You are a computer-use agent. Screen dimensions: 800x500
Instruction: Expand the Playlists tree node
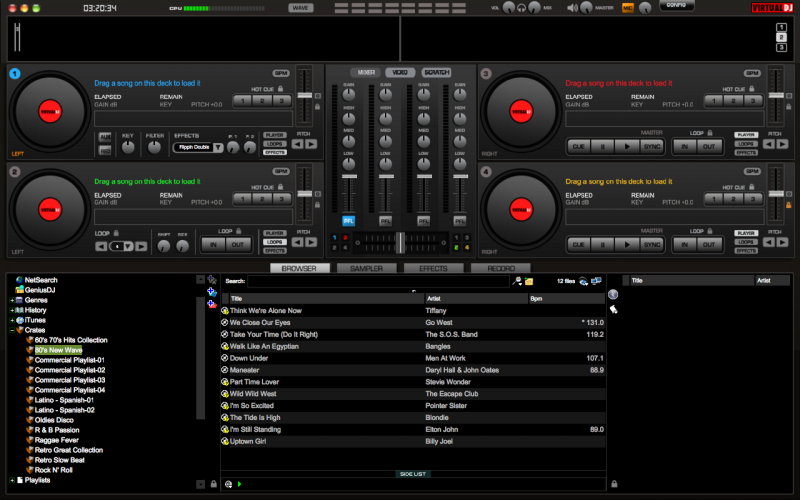(11, 480)
